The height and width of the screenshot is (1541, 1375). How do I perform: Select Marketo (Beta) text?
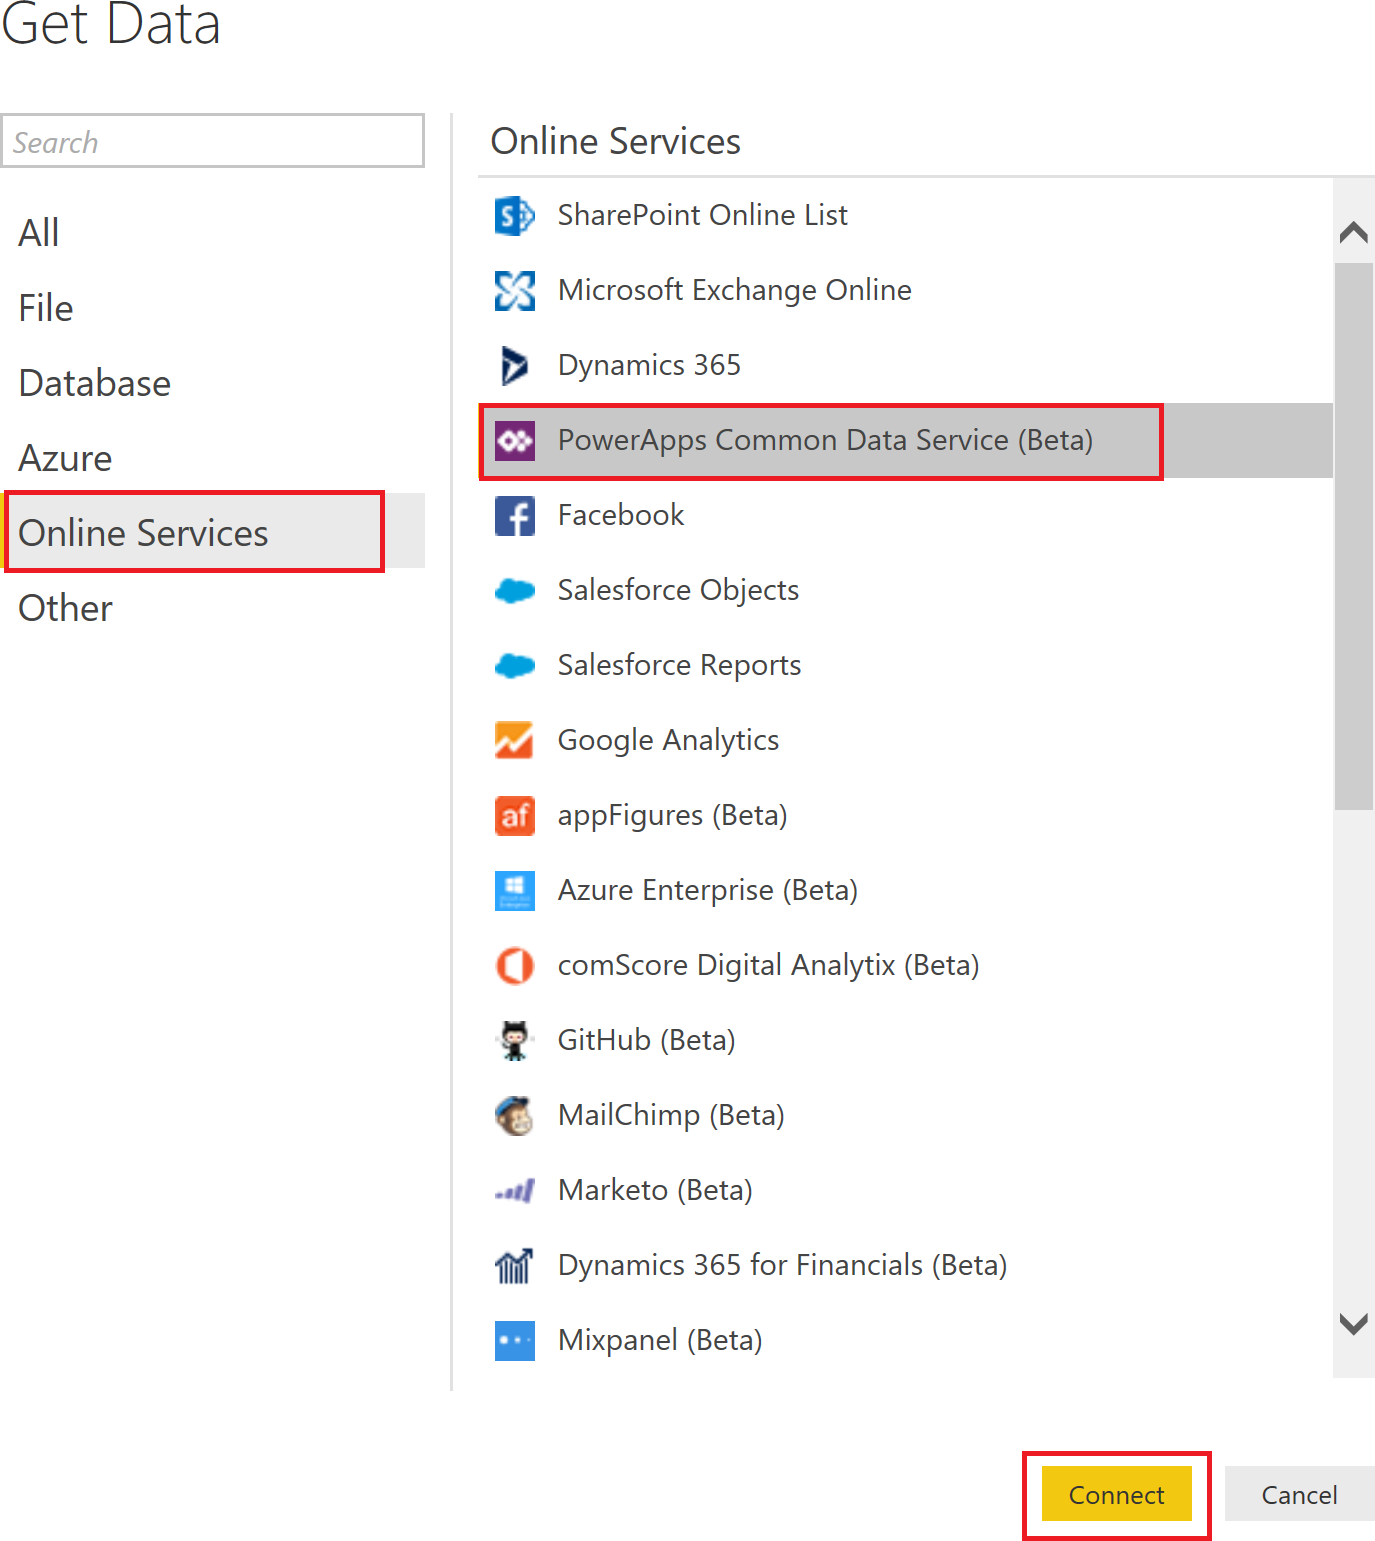point(654,1190)
